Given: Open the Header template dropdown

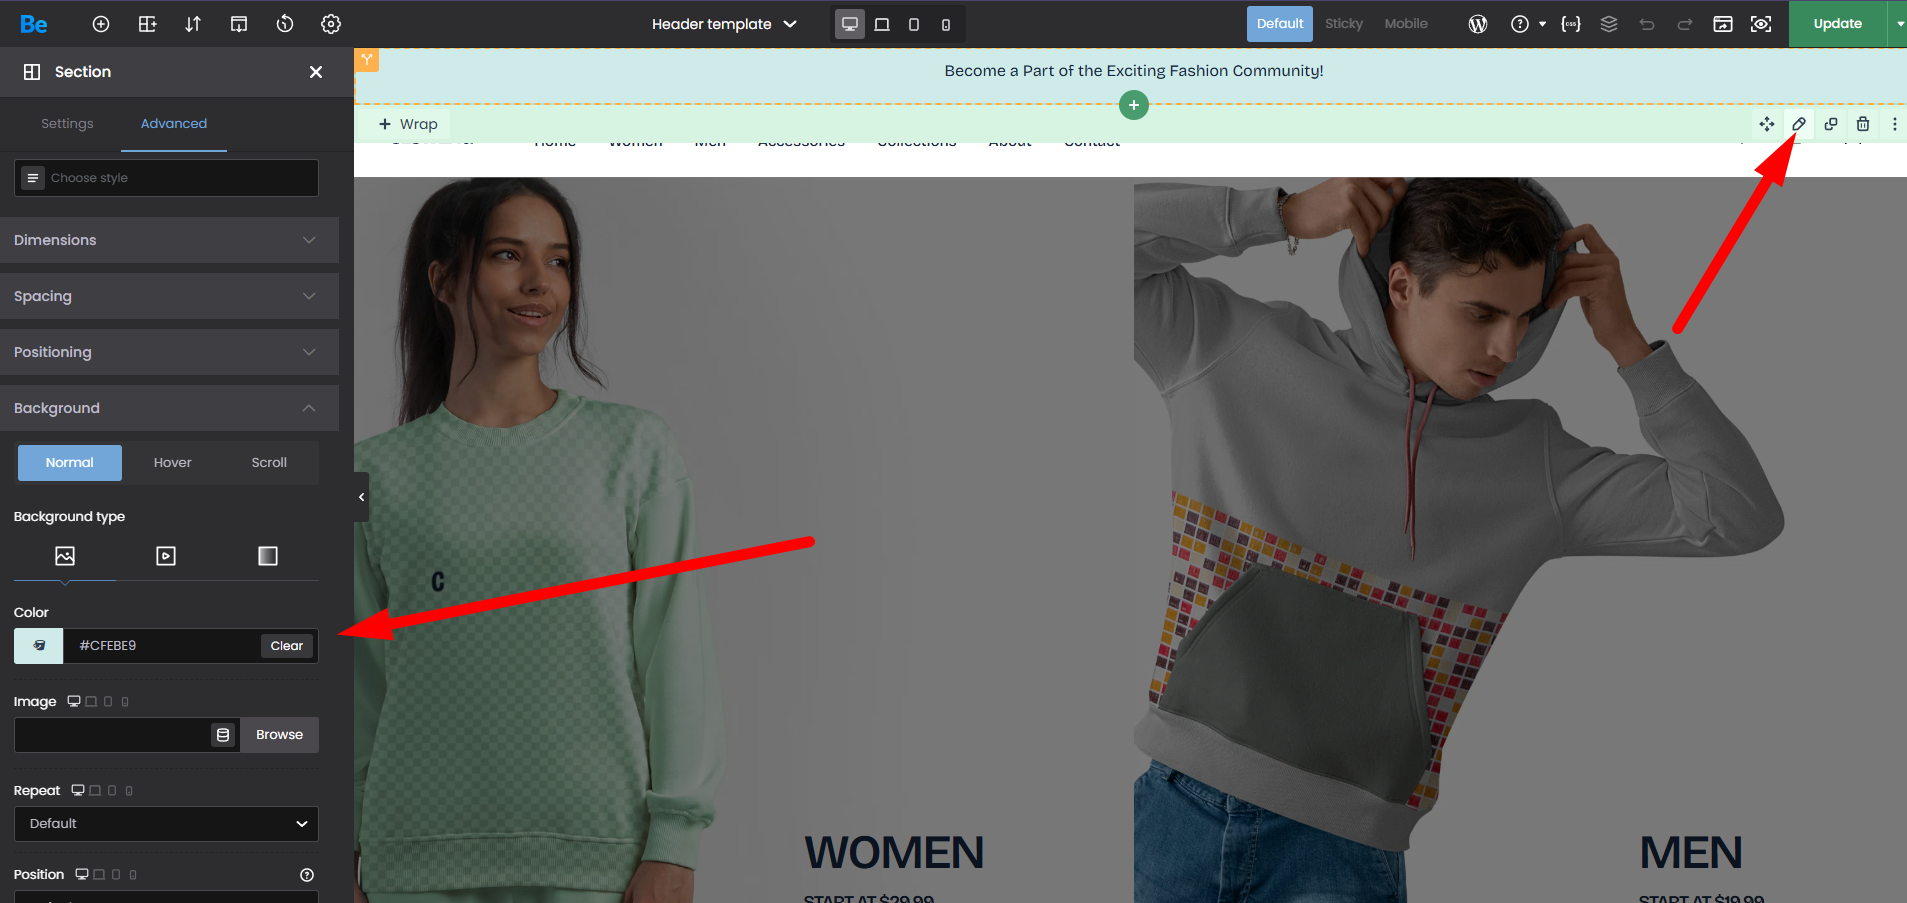Looking at the screenshot, I should click(723, 24).
